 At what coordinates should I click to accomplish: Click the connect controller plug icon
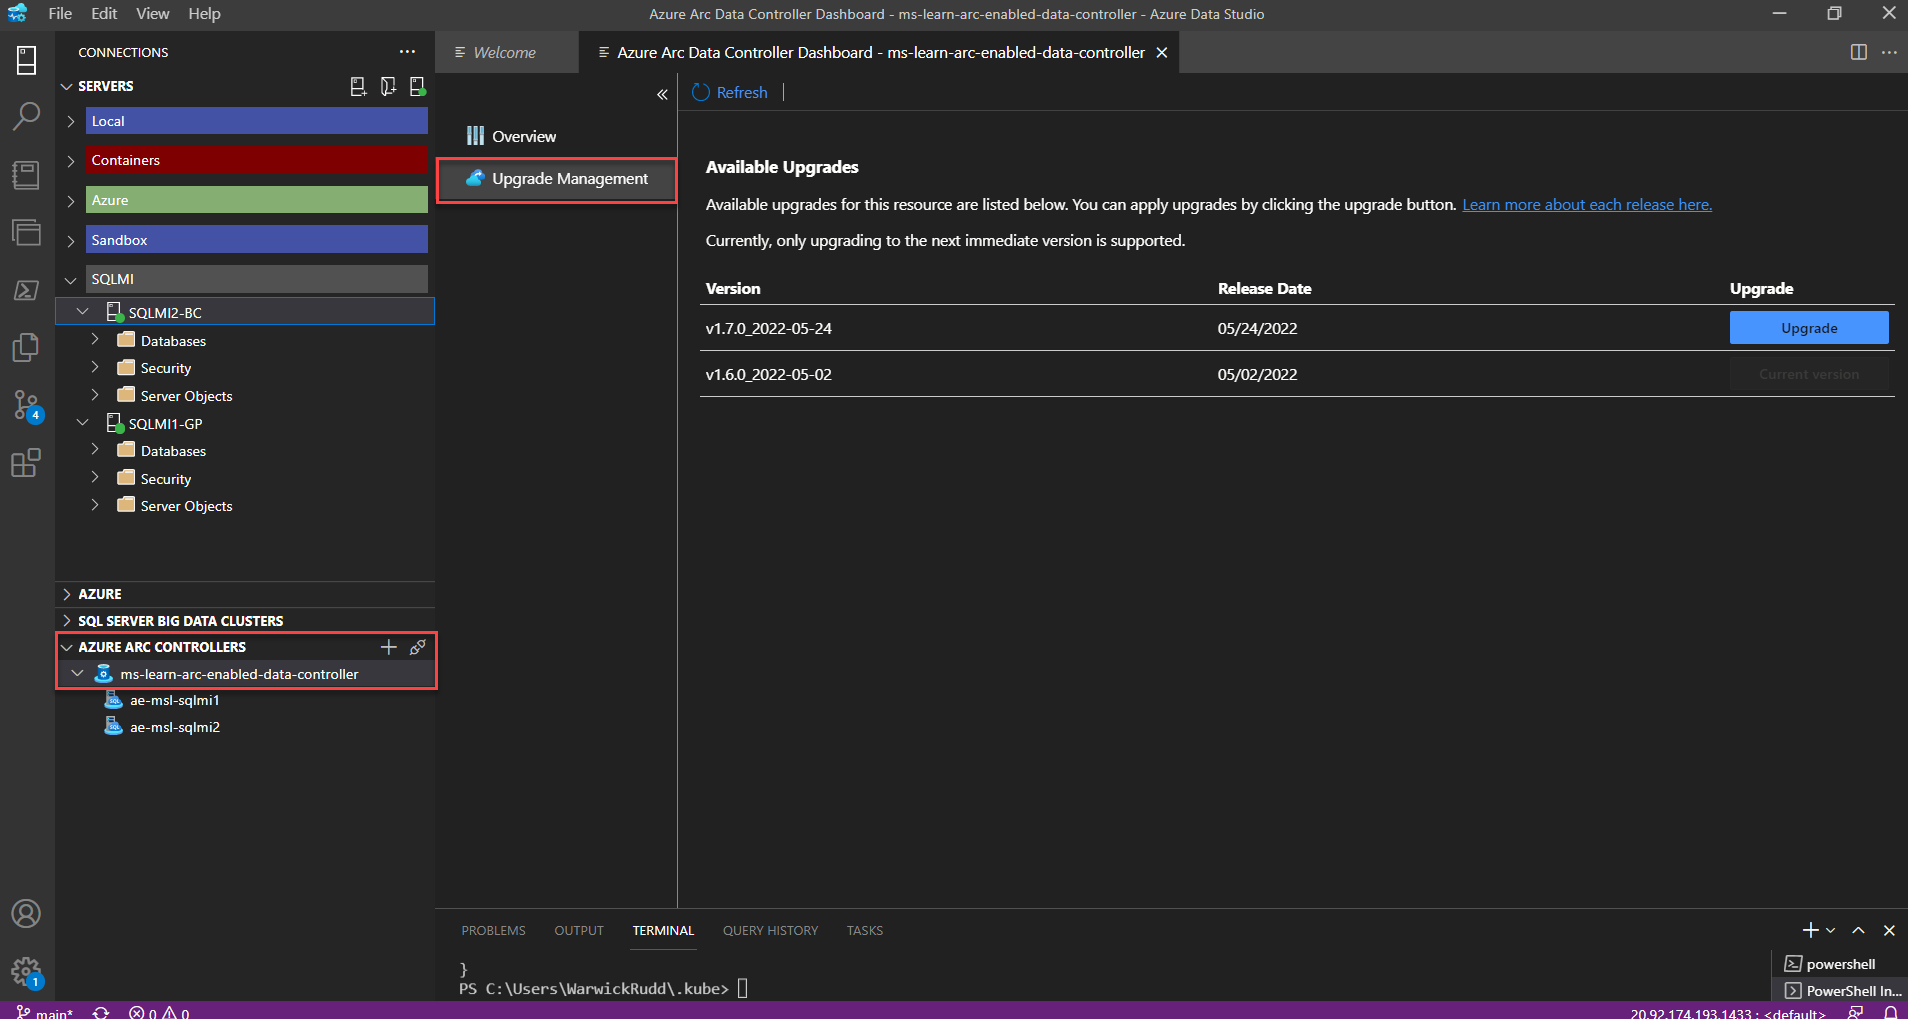pyautogui.click(x=418, y=647)
